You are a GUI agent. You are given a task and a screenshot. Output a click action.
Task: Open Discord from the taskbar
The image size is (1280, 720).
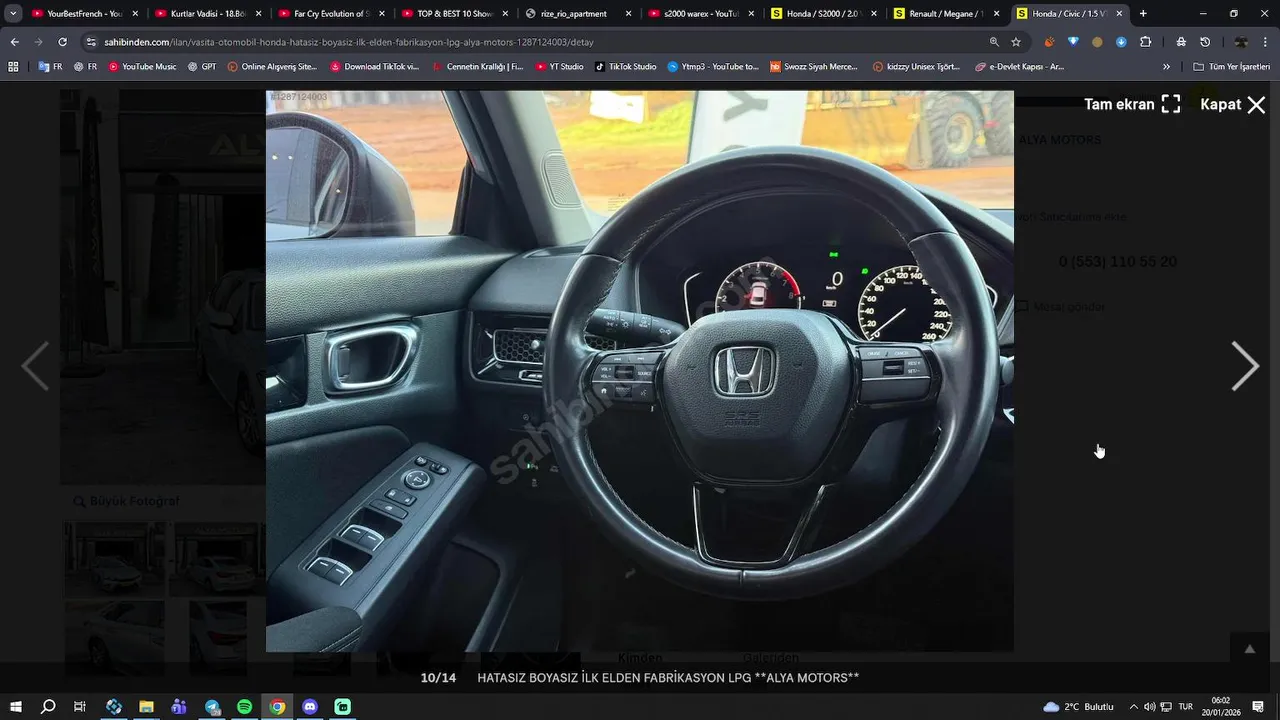tap(310, 706)
